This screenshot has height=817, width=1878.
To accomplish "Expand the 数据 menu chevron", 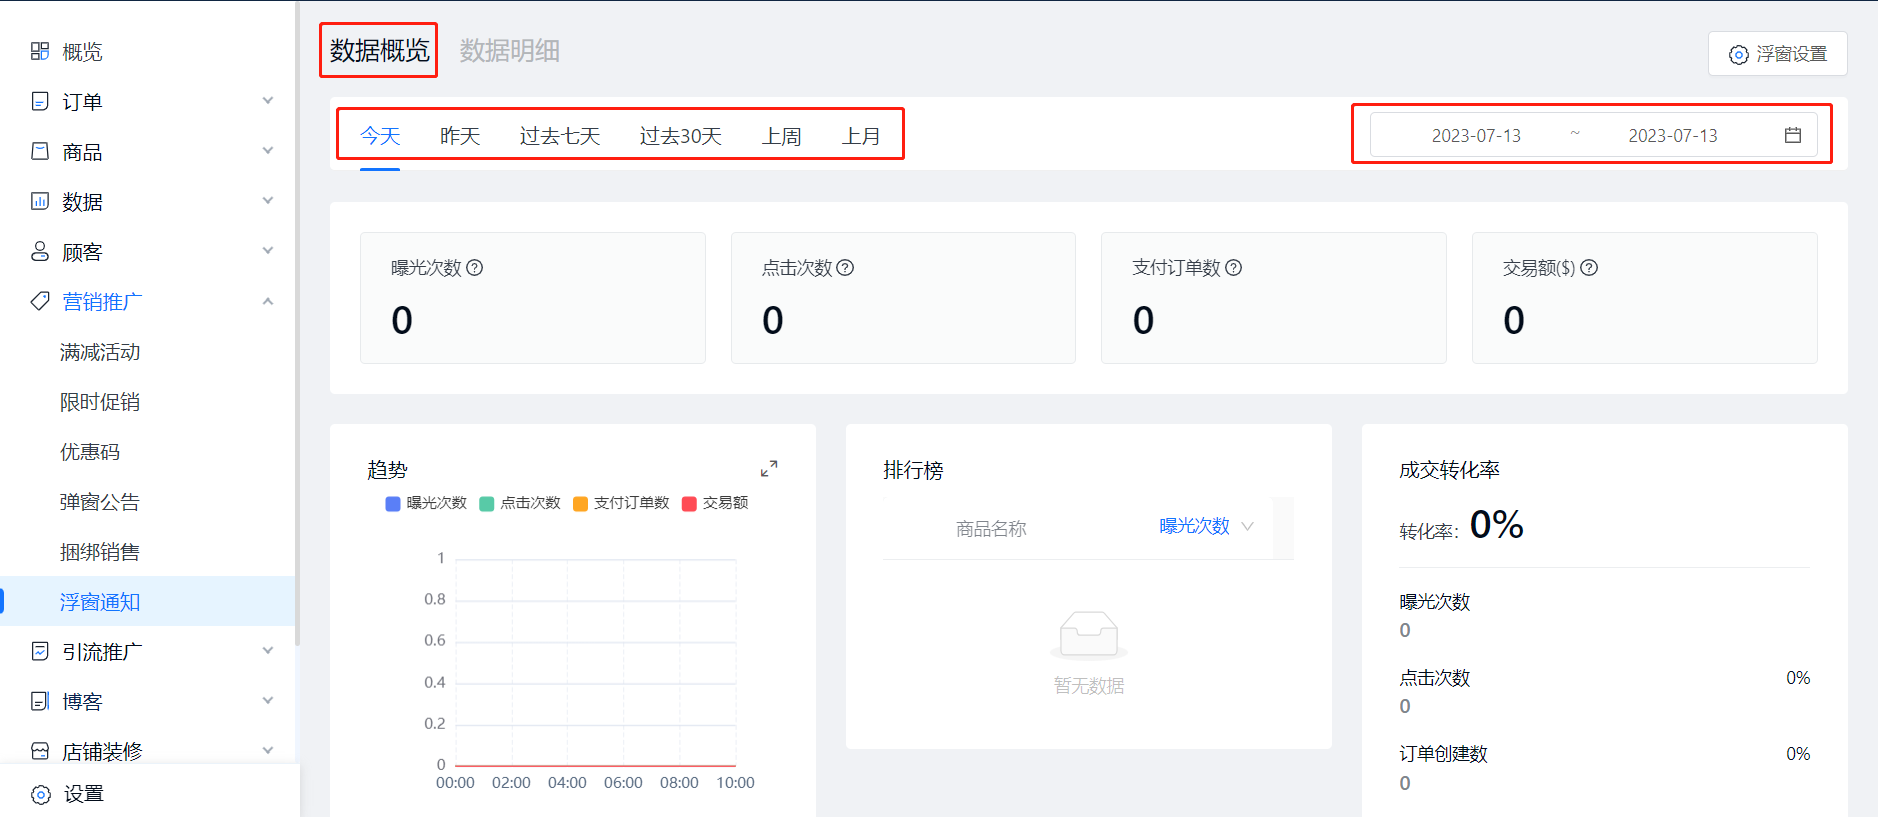I will coord(268,201).
